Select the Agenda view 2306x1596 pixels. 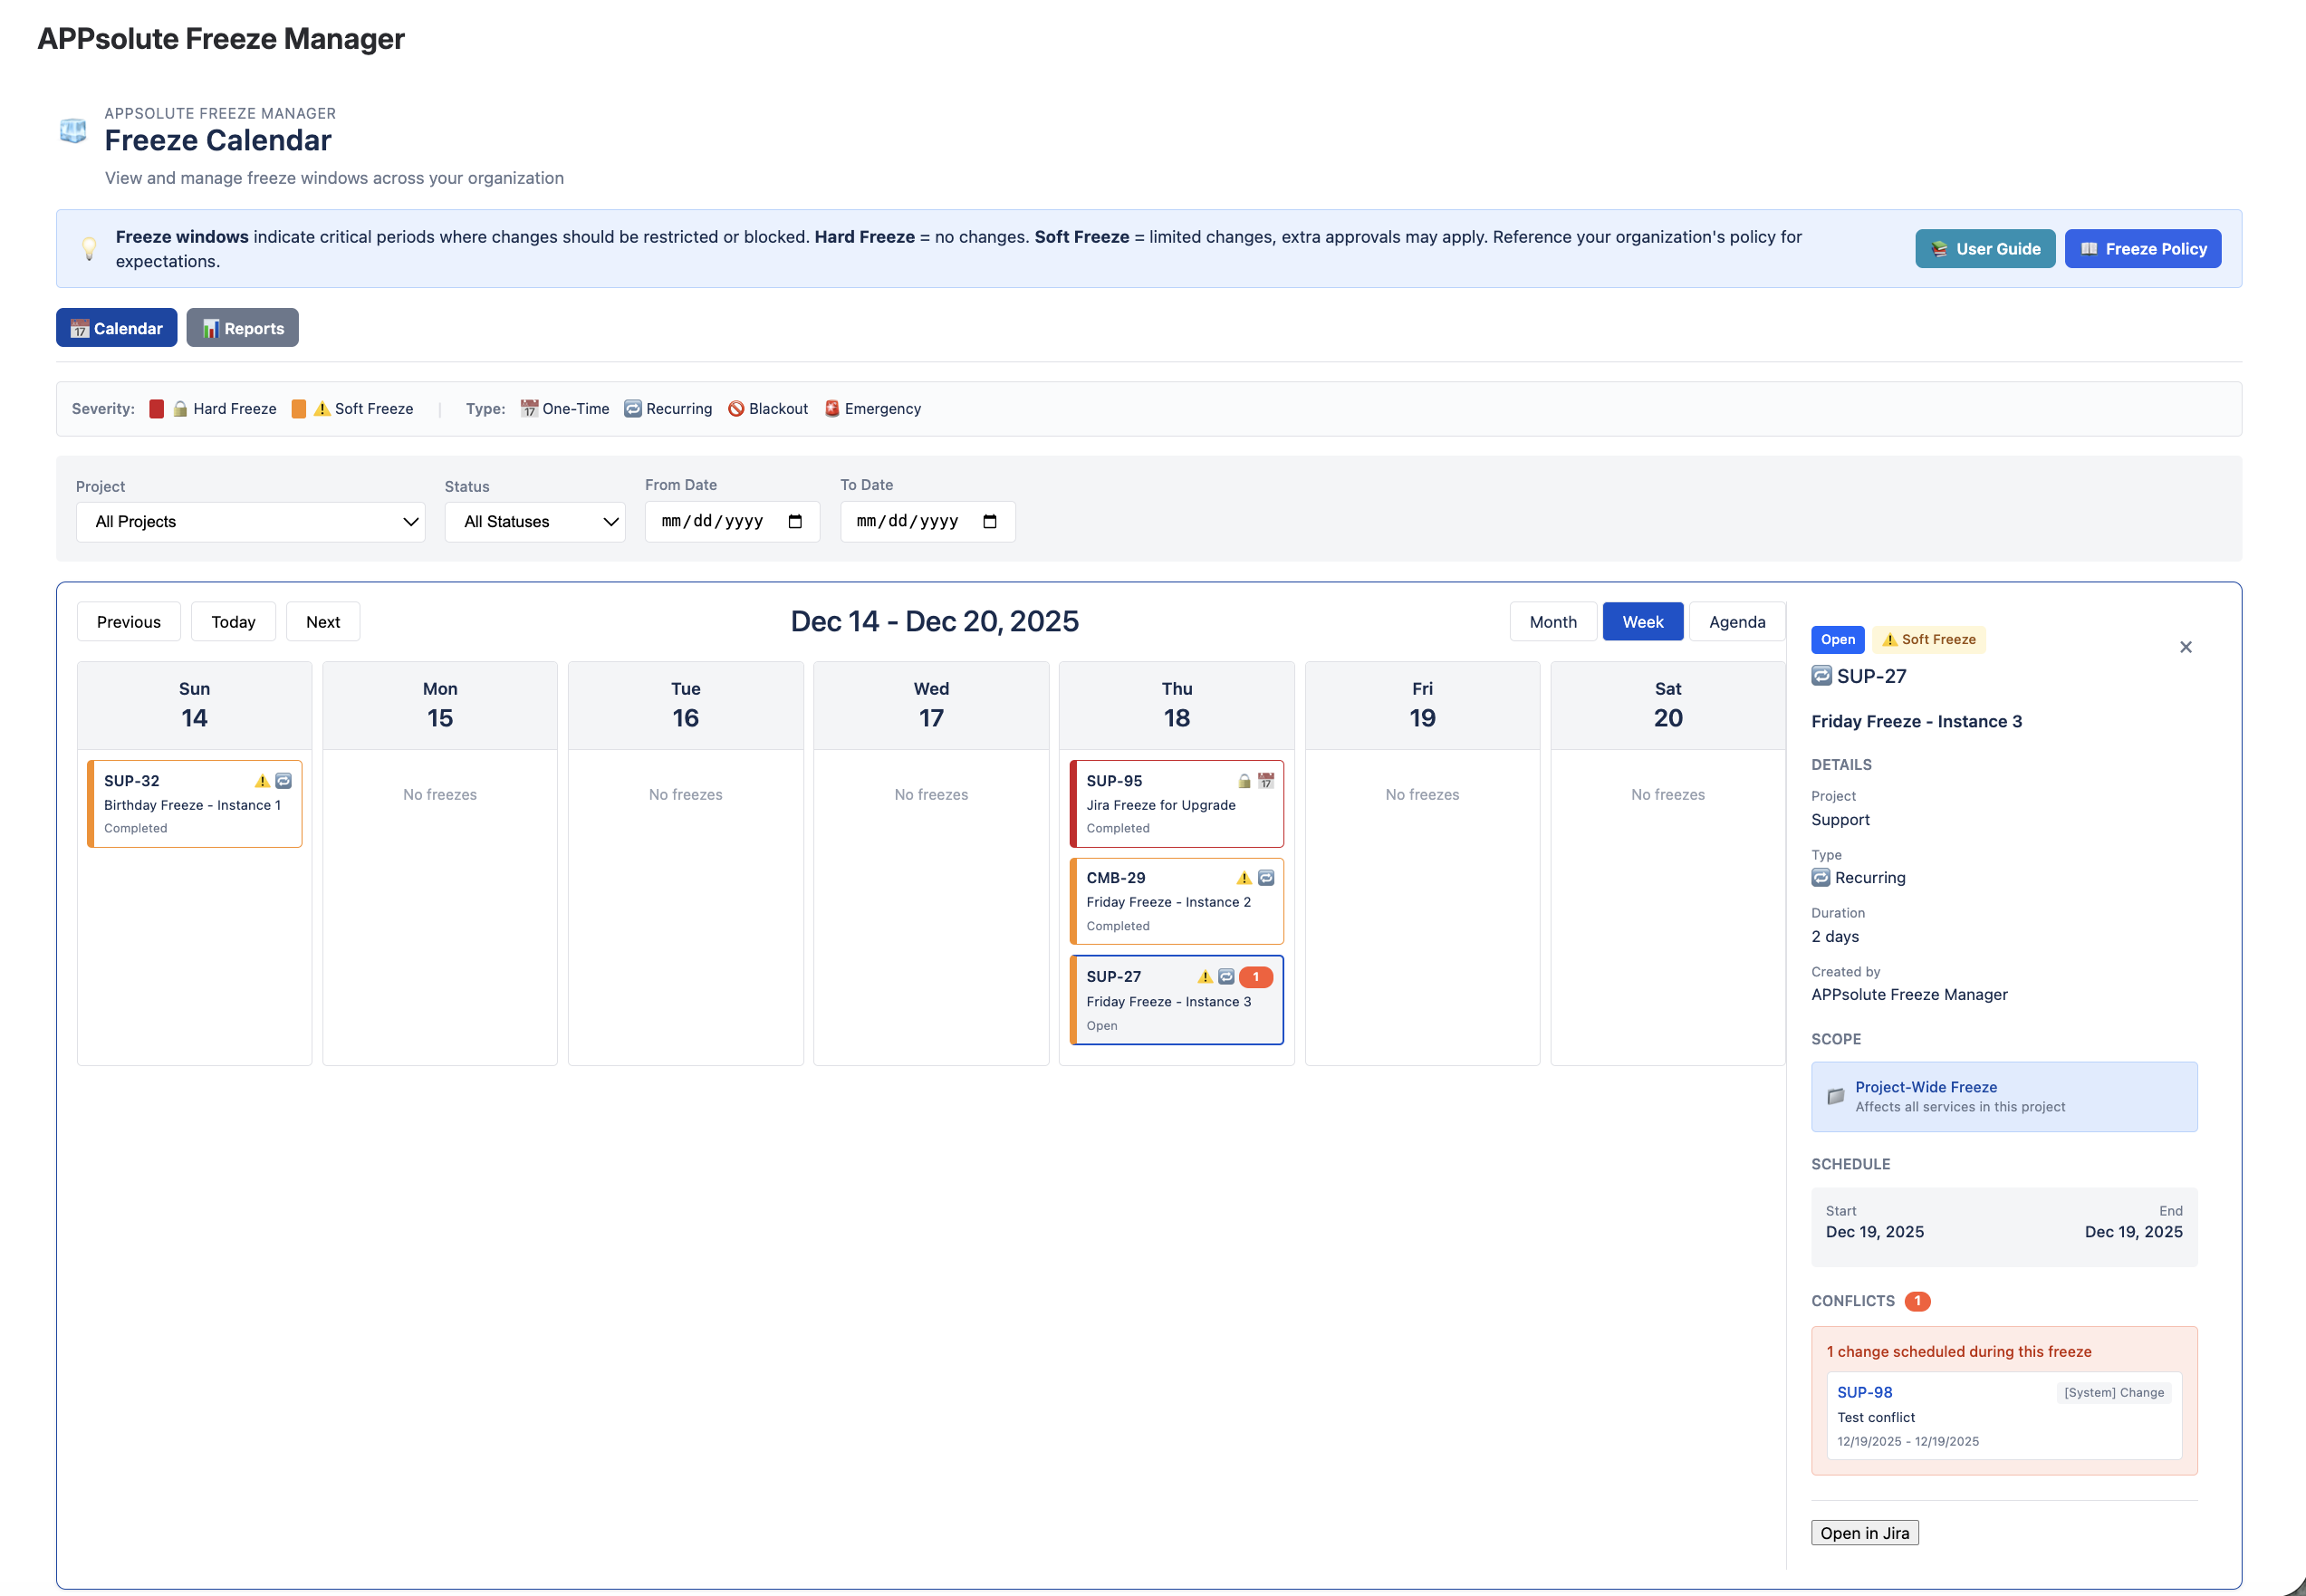(1736, 622)
